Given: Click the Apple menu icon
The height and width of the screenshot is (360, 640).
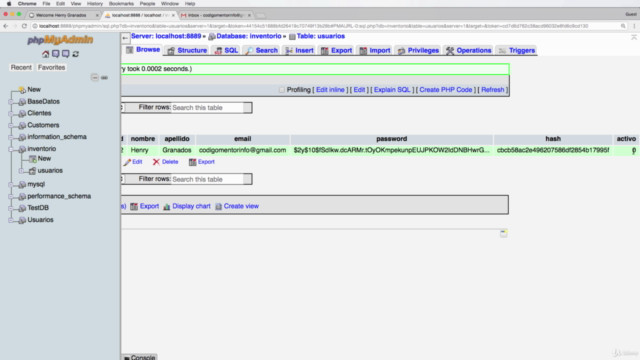Looking at the screenshot, I should coord(9,4).
